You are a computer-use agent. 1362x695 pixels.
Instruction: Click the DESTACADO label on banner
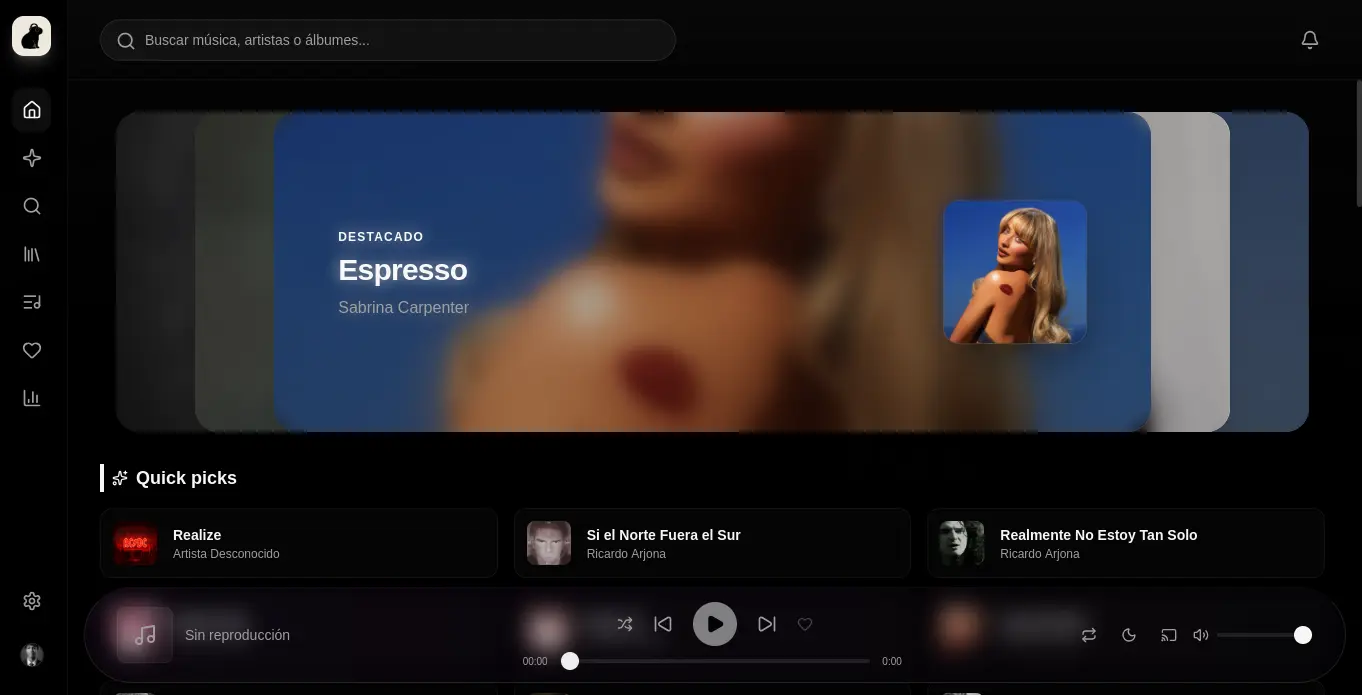[x=381, y=237]
